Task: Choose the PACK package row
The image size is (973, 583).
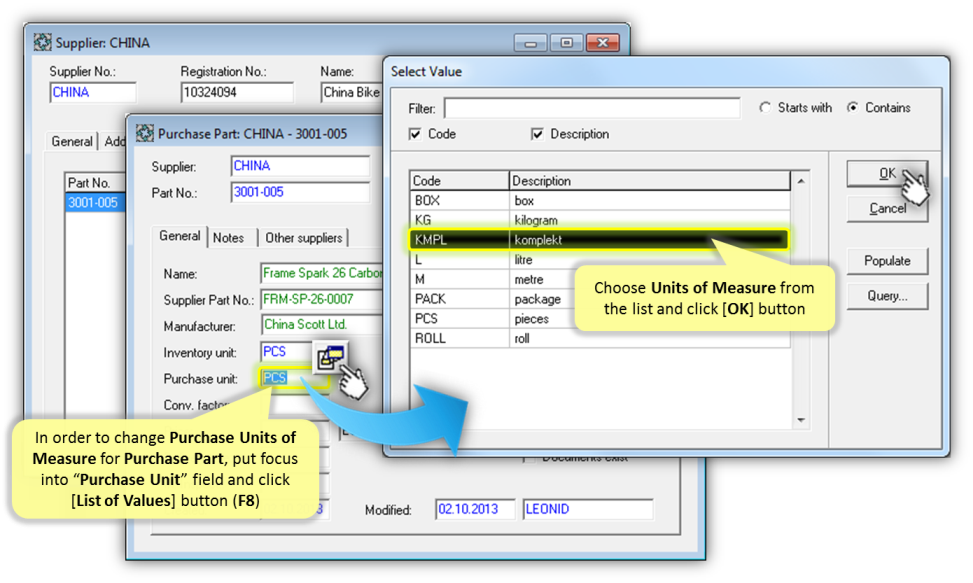Action: (x=598, y=299)
